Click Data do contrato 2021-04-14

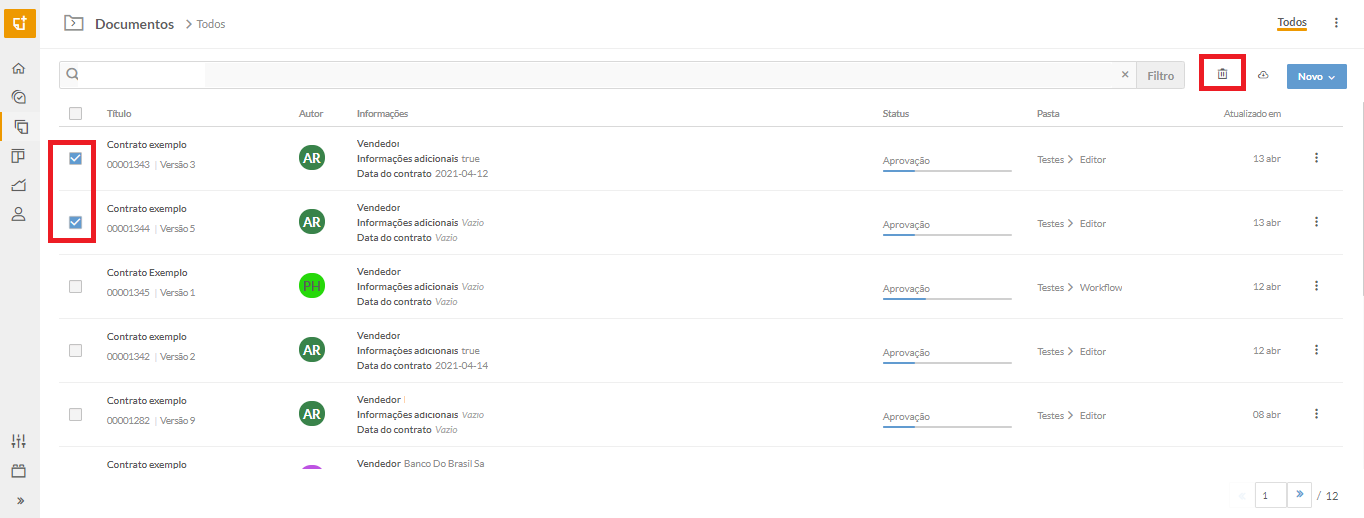point(422,366)
